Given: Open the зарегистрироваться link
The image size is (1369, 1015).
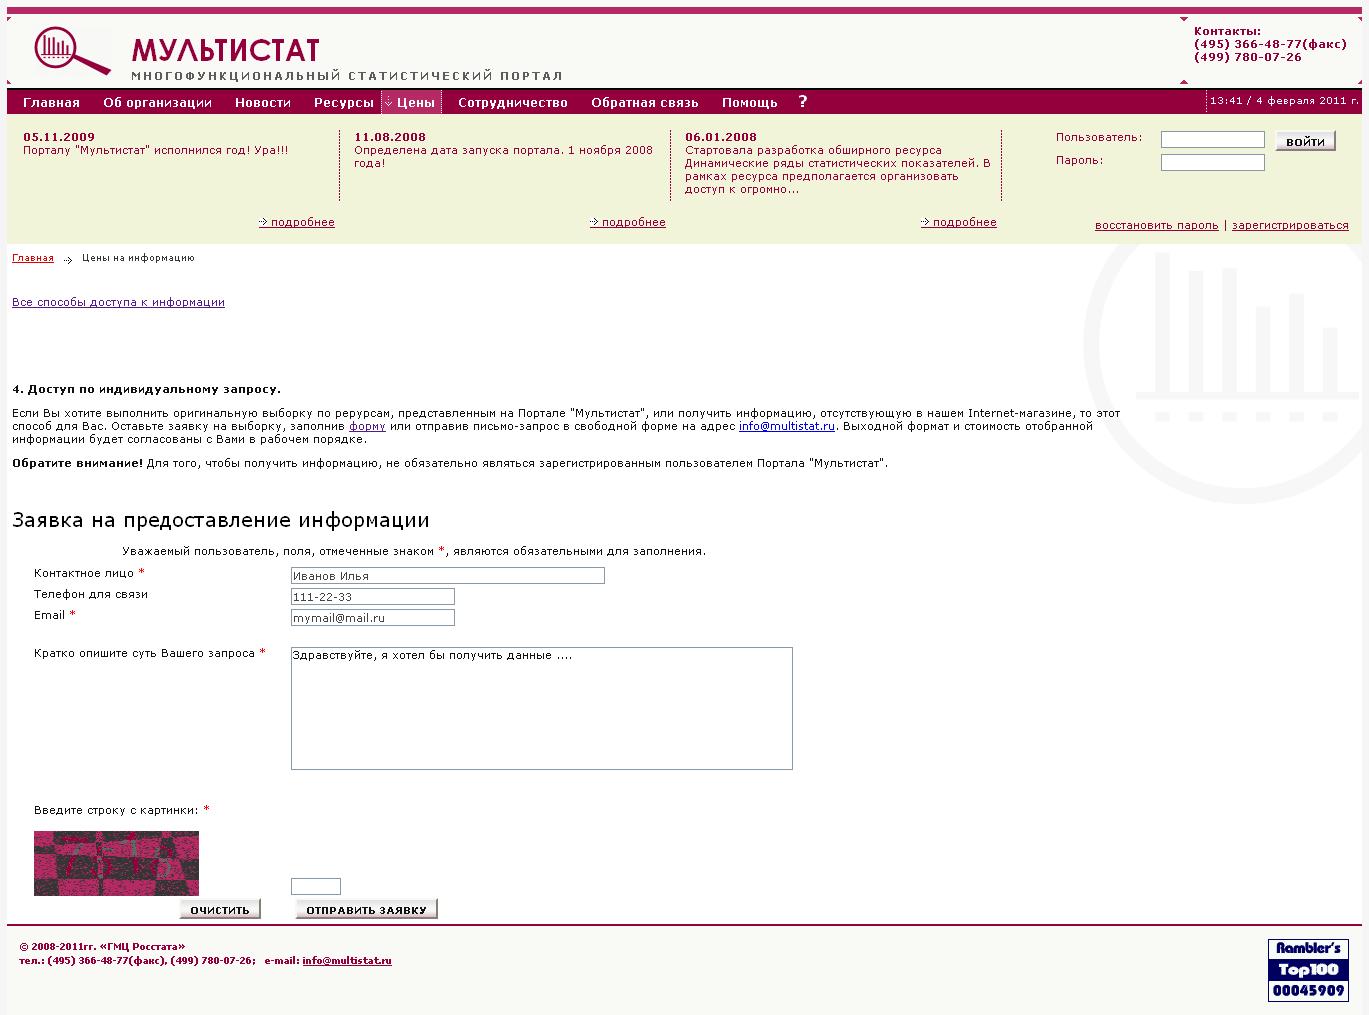Looking at the screenshot, I should tap(1290, 225).
